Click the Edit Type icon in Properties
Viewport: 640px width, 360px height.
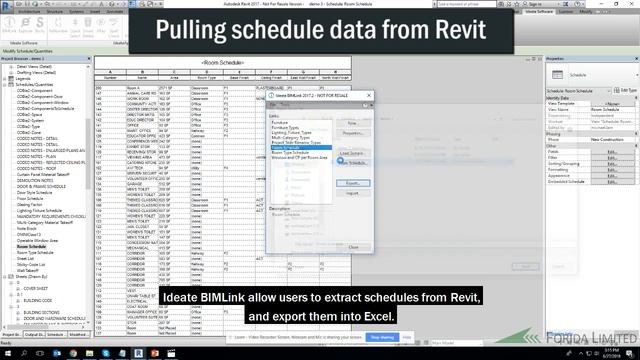click(x=617, y=90)
